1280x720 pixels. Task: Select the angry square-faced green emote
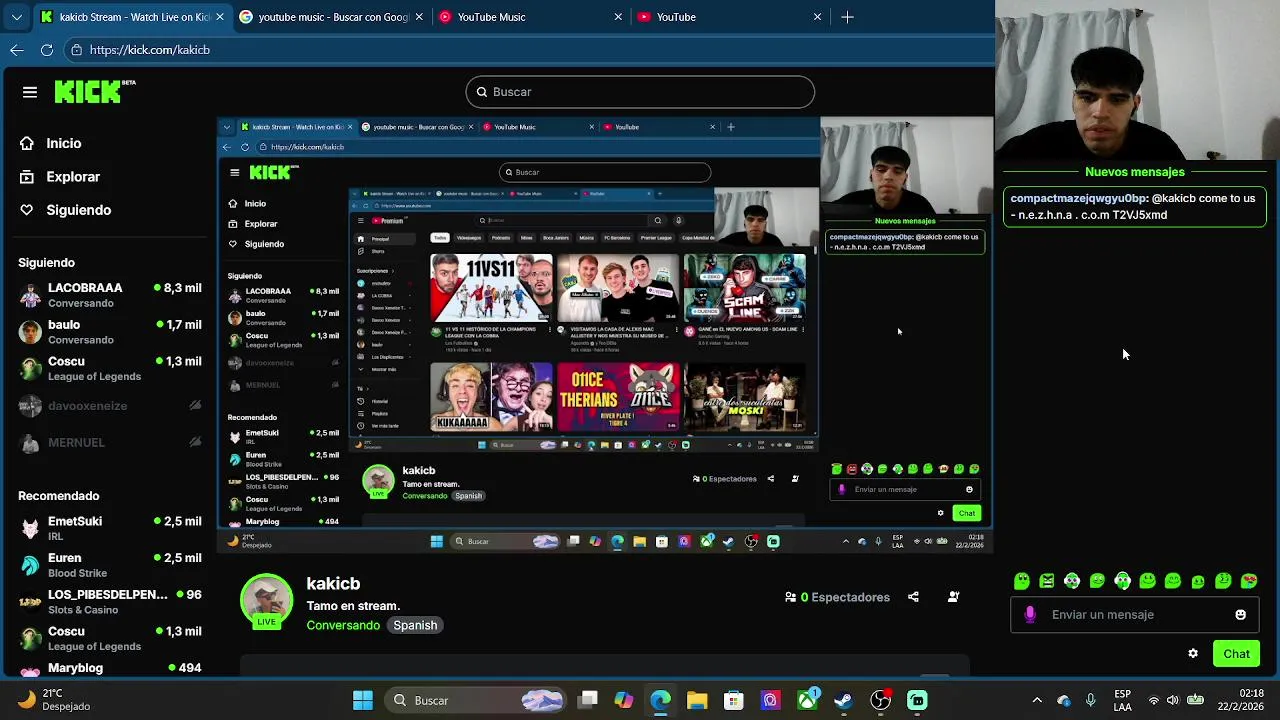coord(1047,581)
